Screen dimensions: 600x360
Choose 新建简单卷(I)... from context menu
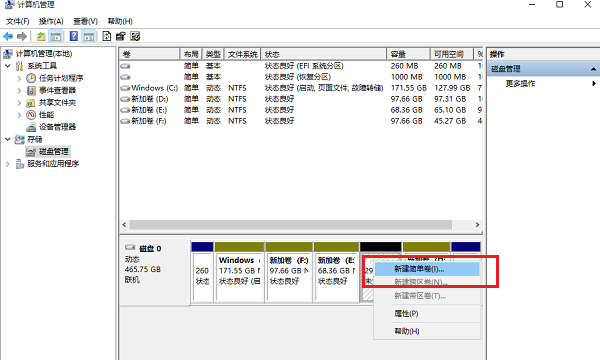[427, 269]
